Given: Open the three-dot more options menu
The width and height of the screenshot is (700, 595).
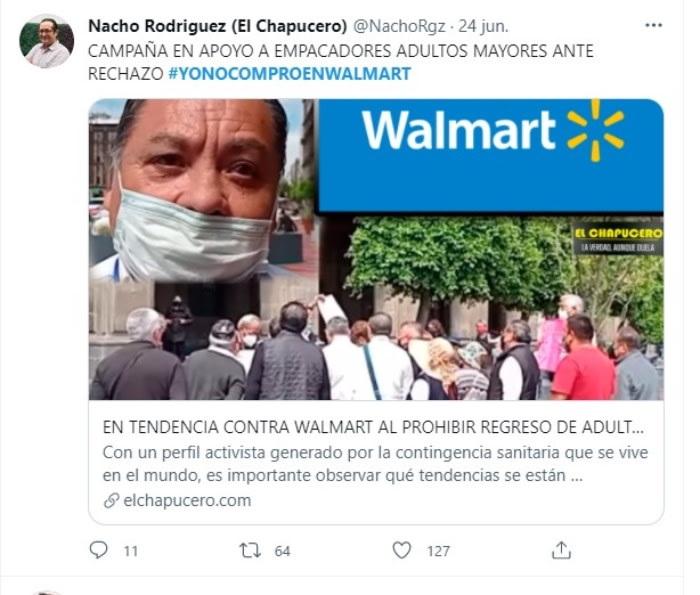Looking at the screenshot, I should pyautogui.click(x=654, y=25).
